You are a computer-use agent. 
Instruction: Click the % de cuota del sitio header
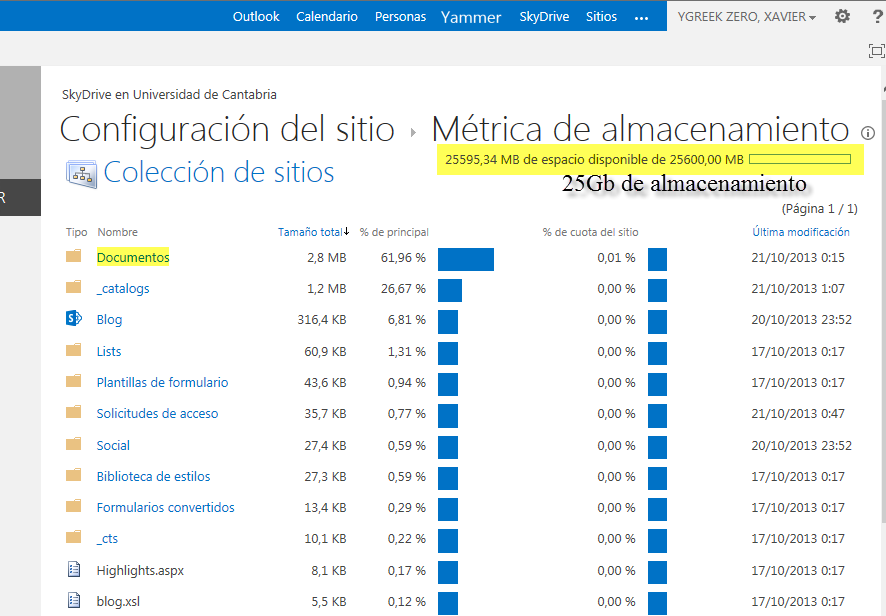[x=590, y=232]
